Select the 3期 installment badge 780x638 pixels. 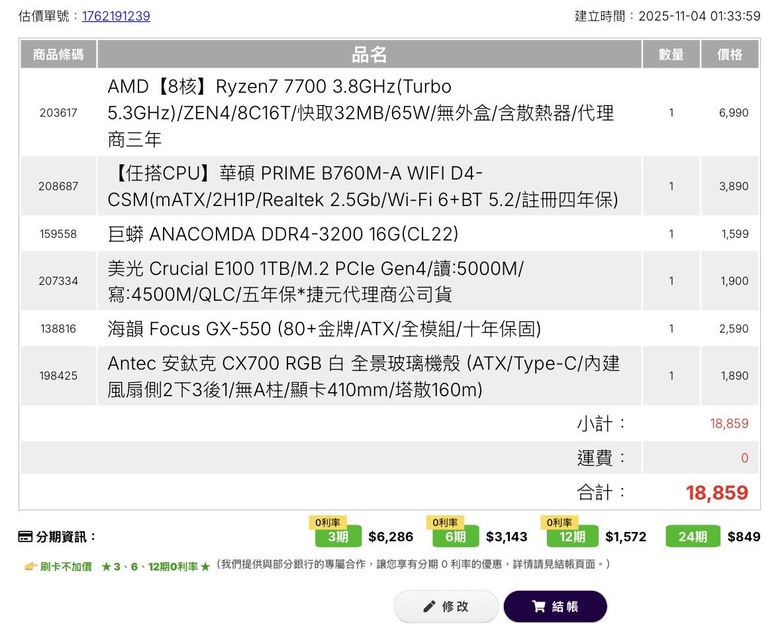pos(338,537)
